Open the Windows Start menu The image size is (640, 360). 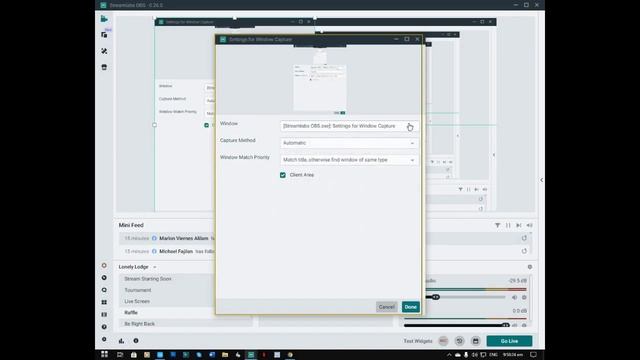(104, 354)
